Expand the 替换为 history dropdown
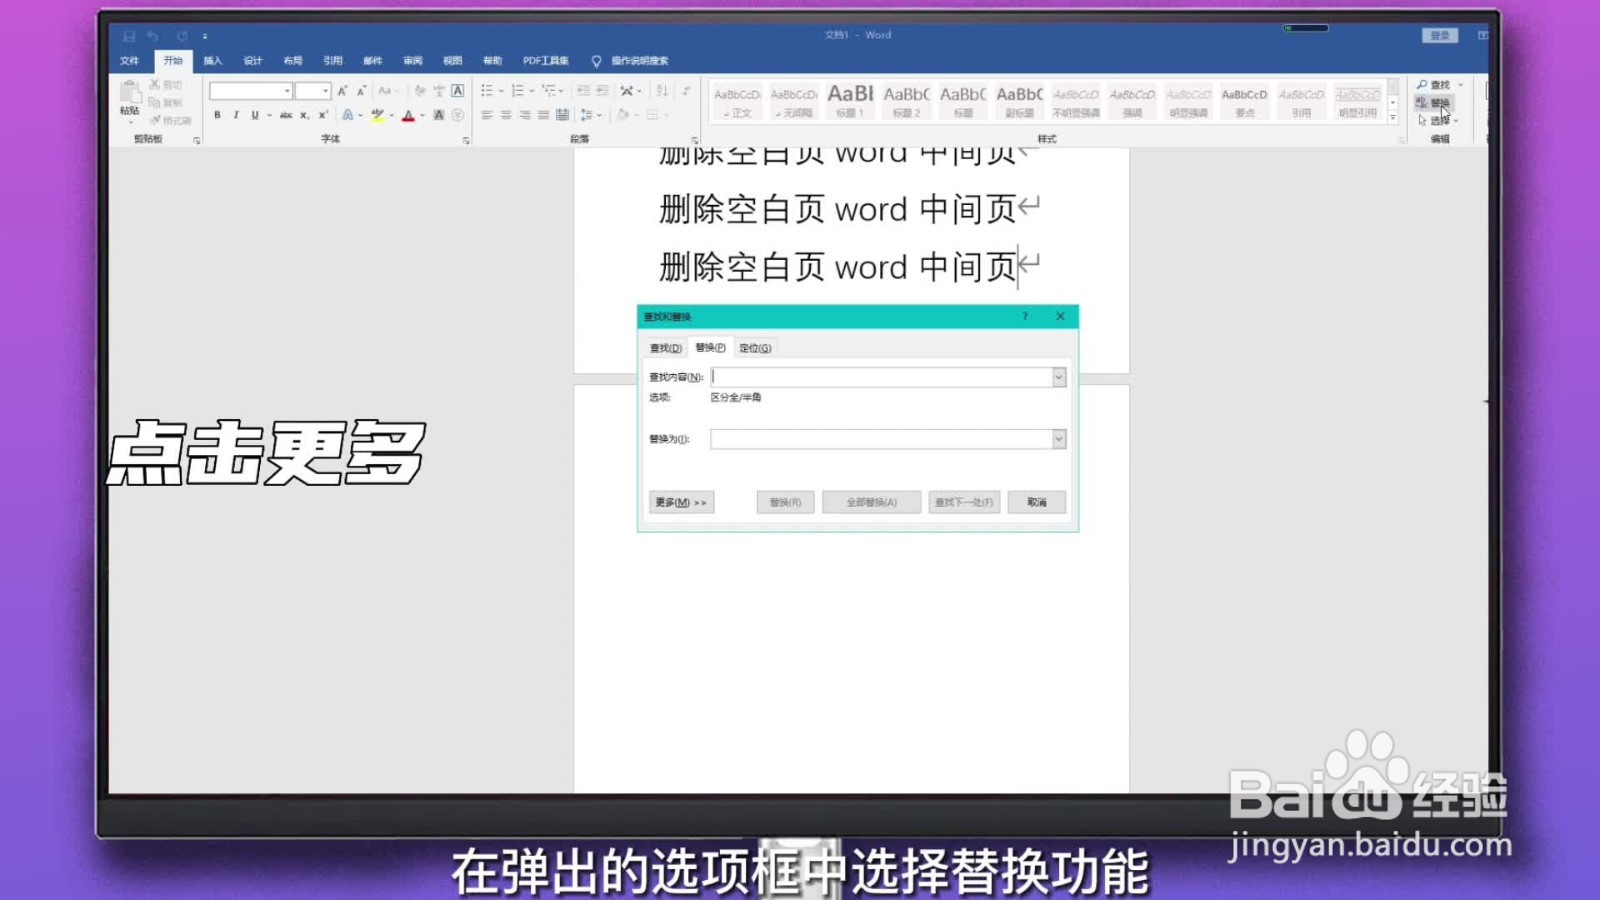This screenshot has width=1600, height=900. (x=1059, y=439)
